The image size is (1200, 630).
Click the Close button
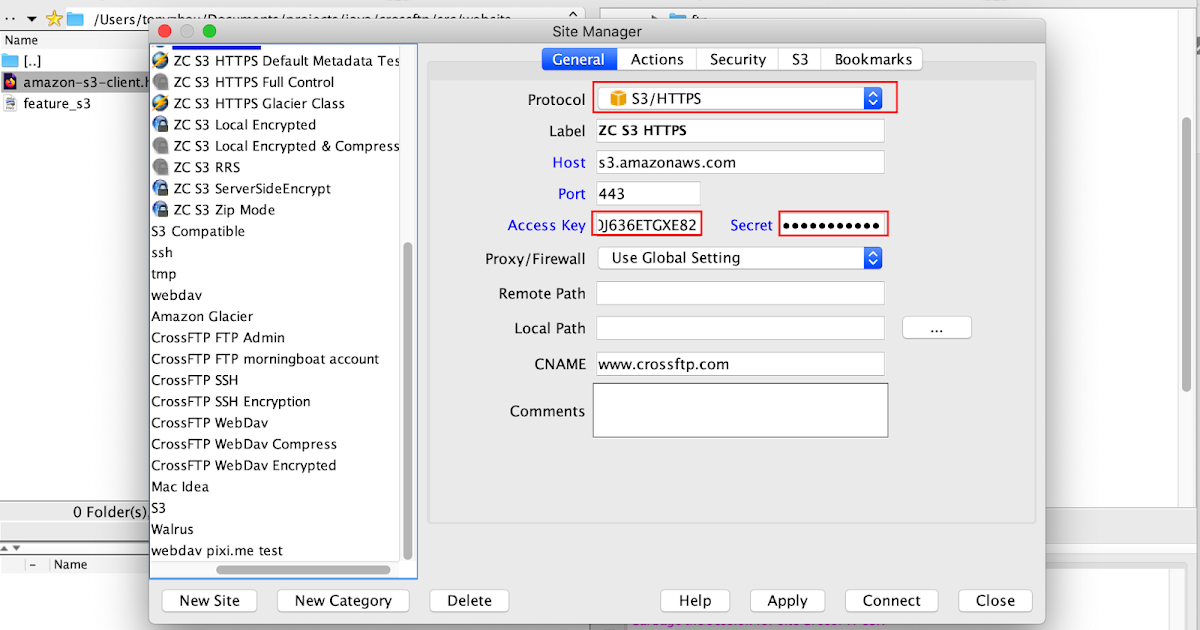pos(995,601)
